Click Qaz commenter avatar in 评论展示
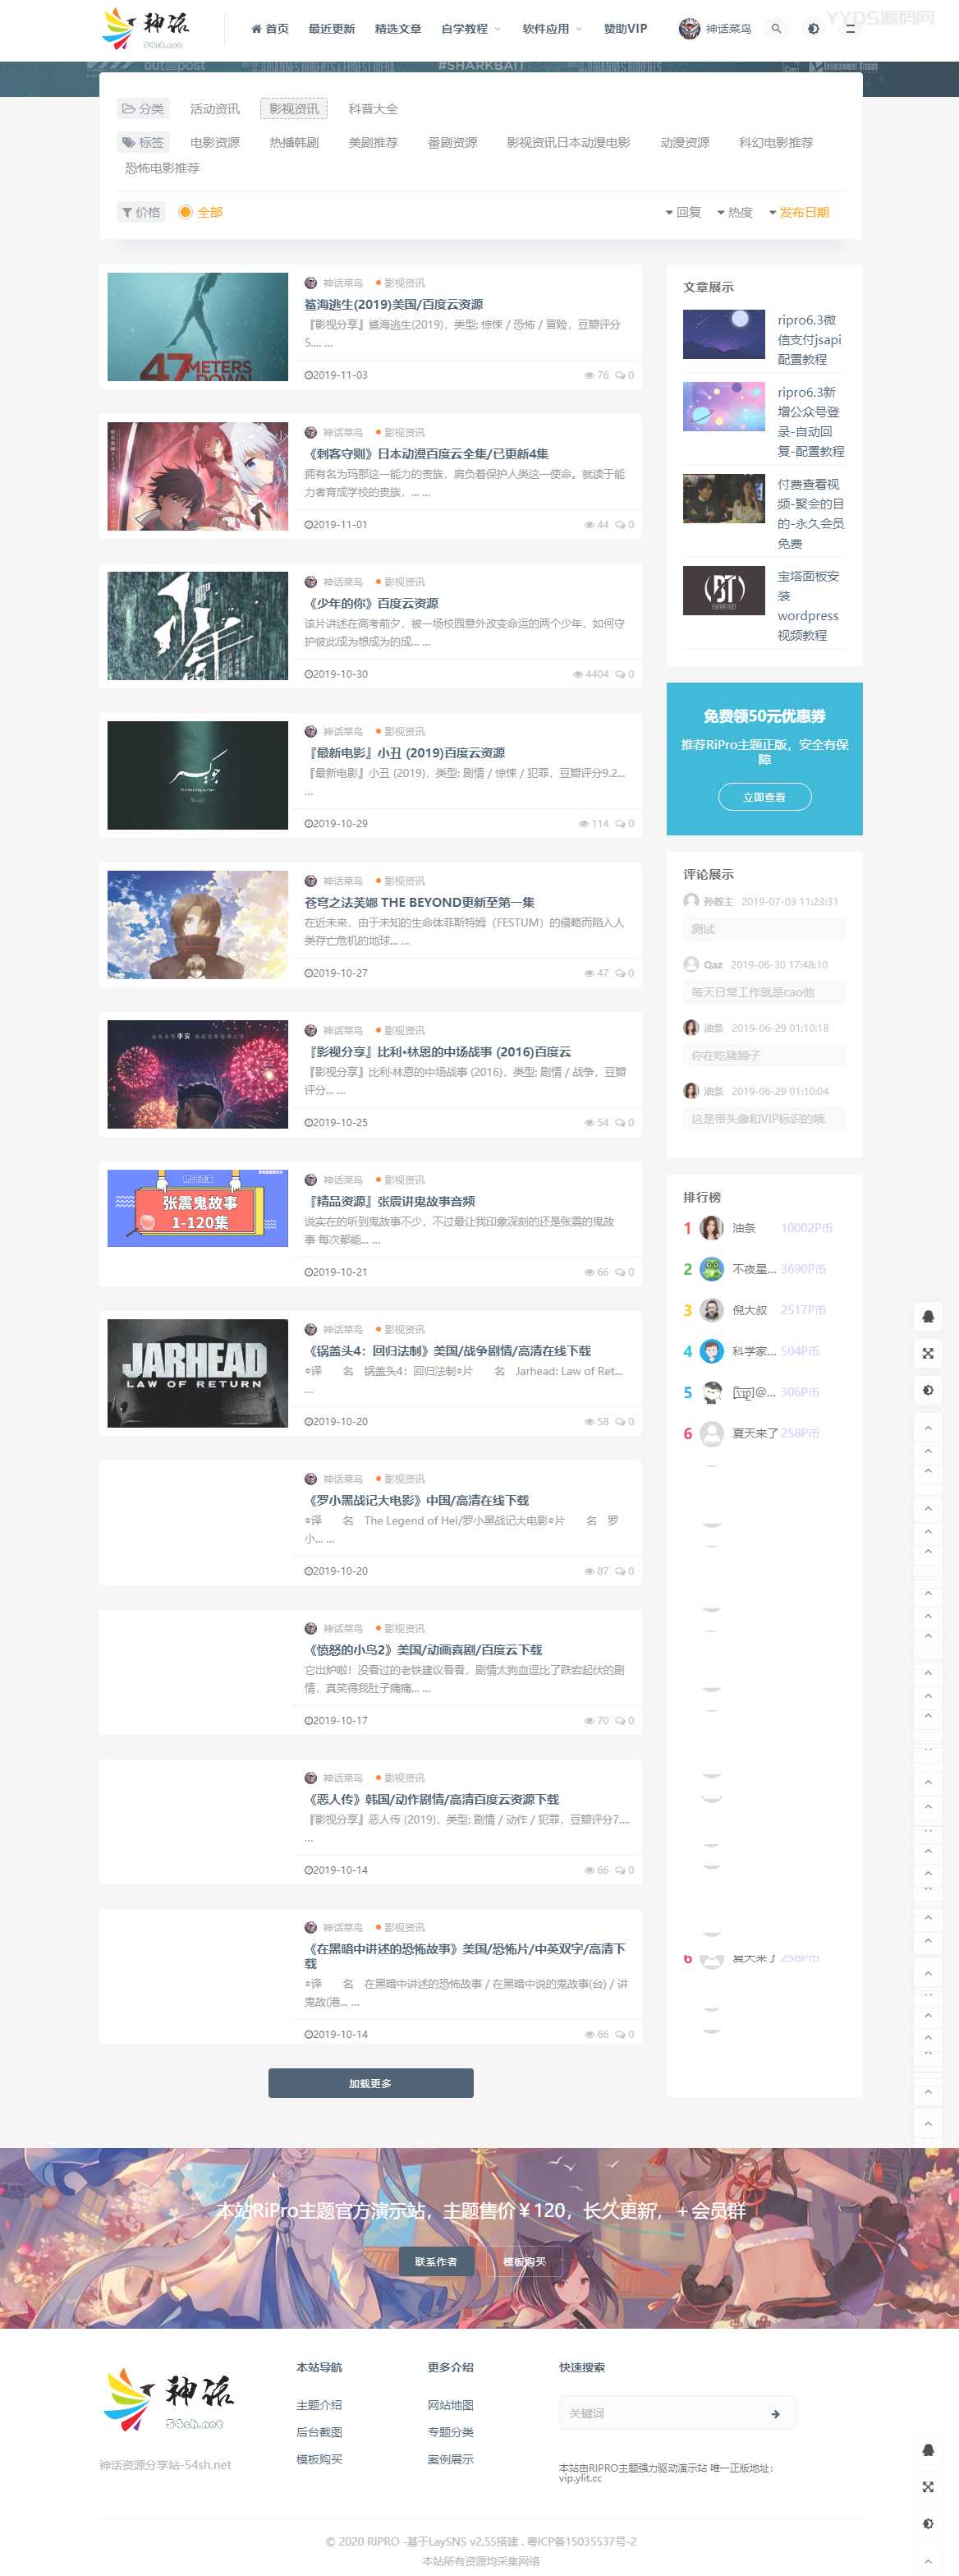This screenshot has width=959, height=2576. click(691, 964)
